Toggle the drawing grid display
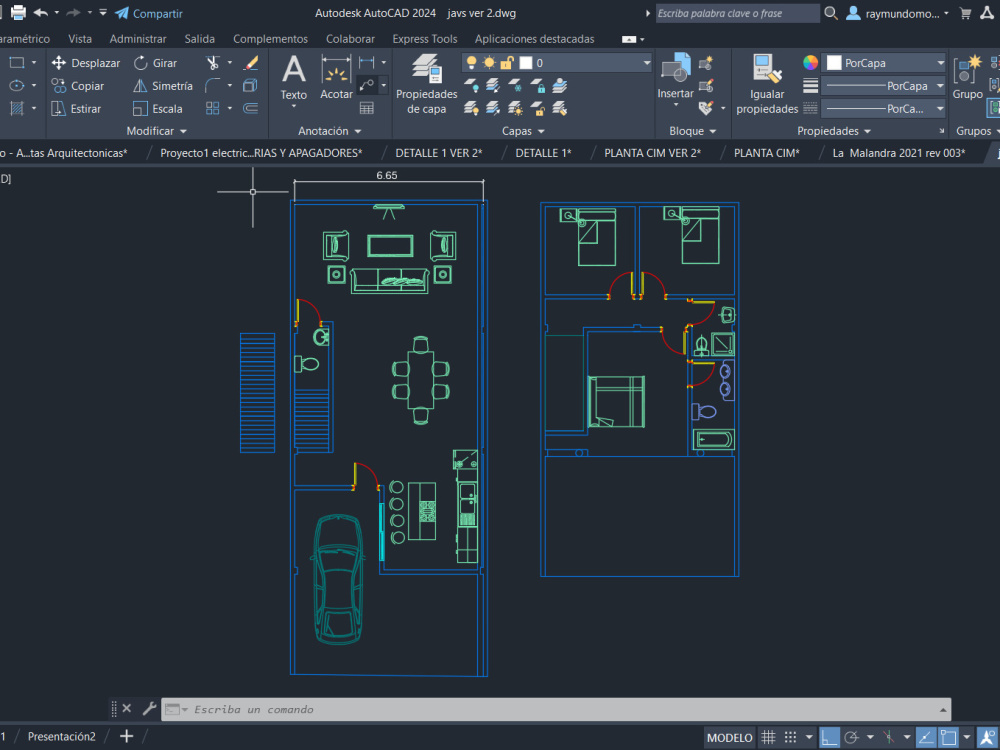The width and height of the screenshot is (1000, 750). point(768,737)
